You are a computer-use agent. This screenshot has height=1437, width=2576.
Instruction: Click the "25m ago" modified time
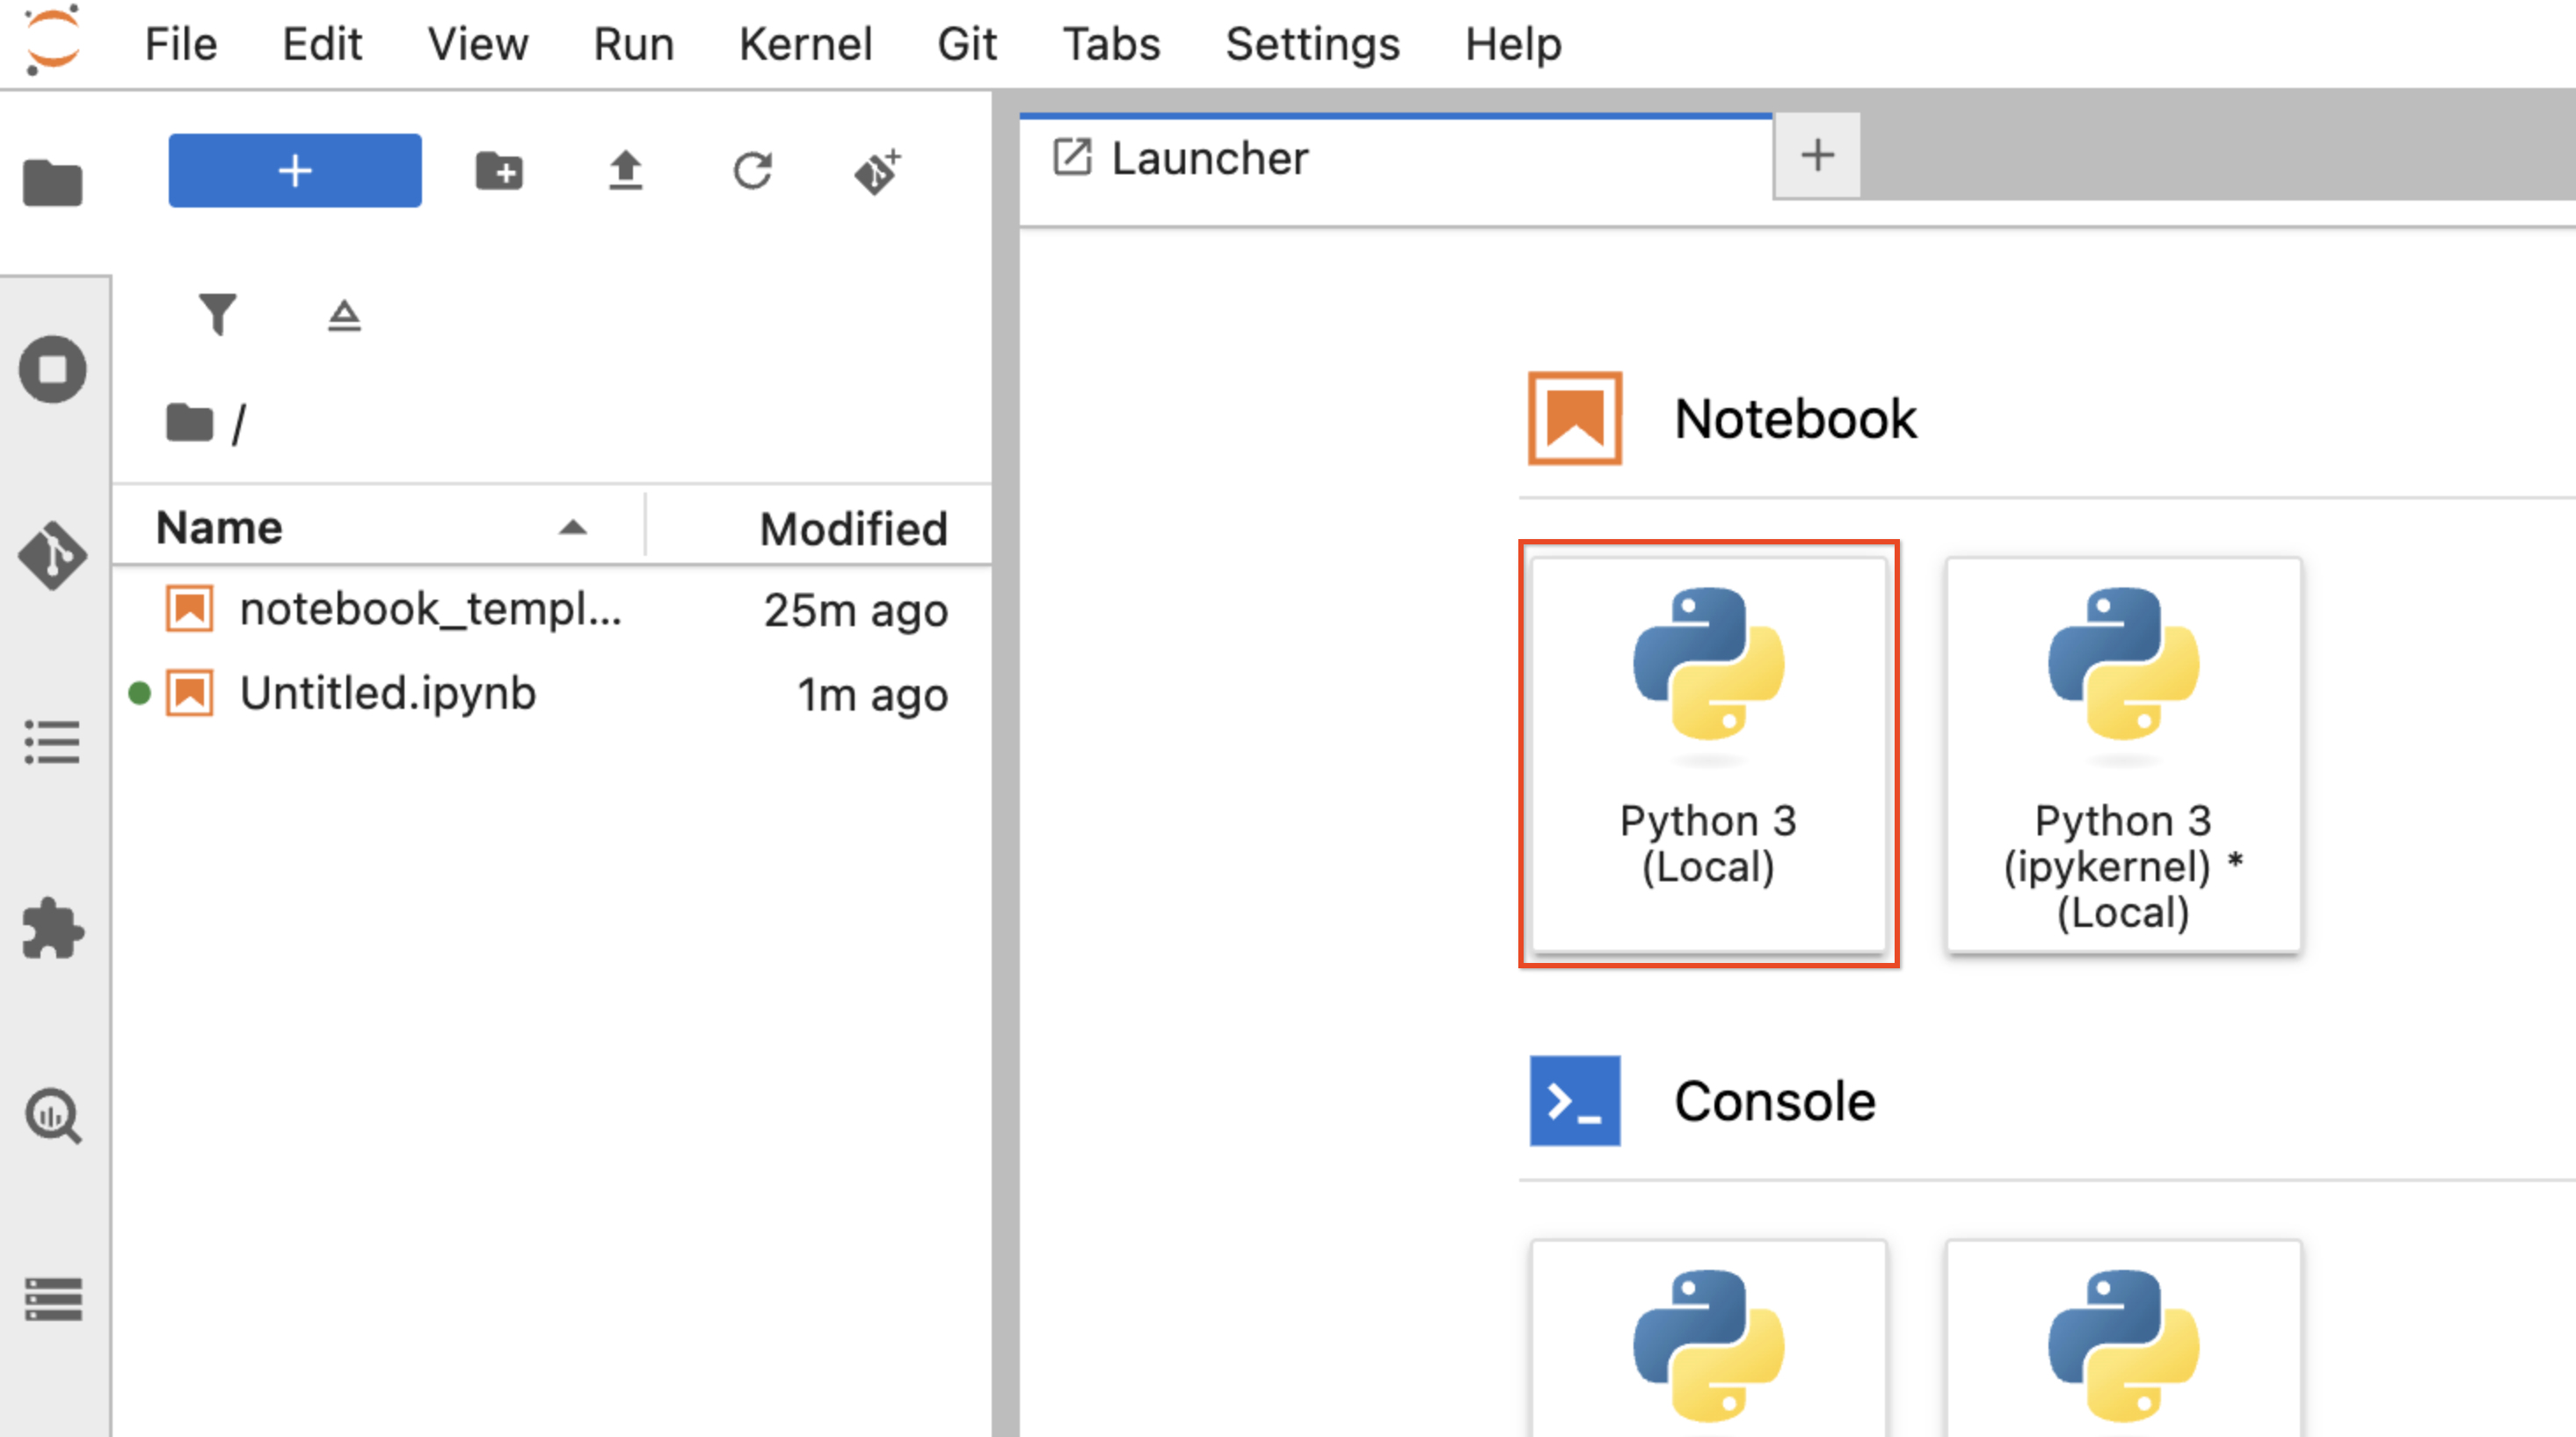tap(856, 610)
